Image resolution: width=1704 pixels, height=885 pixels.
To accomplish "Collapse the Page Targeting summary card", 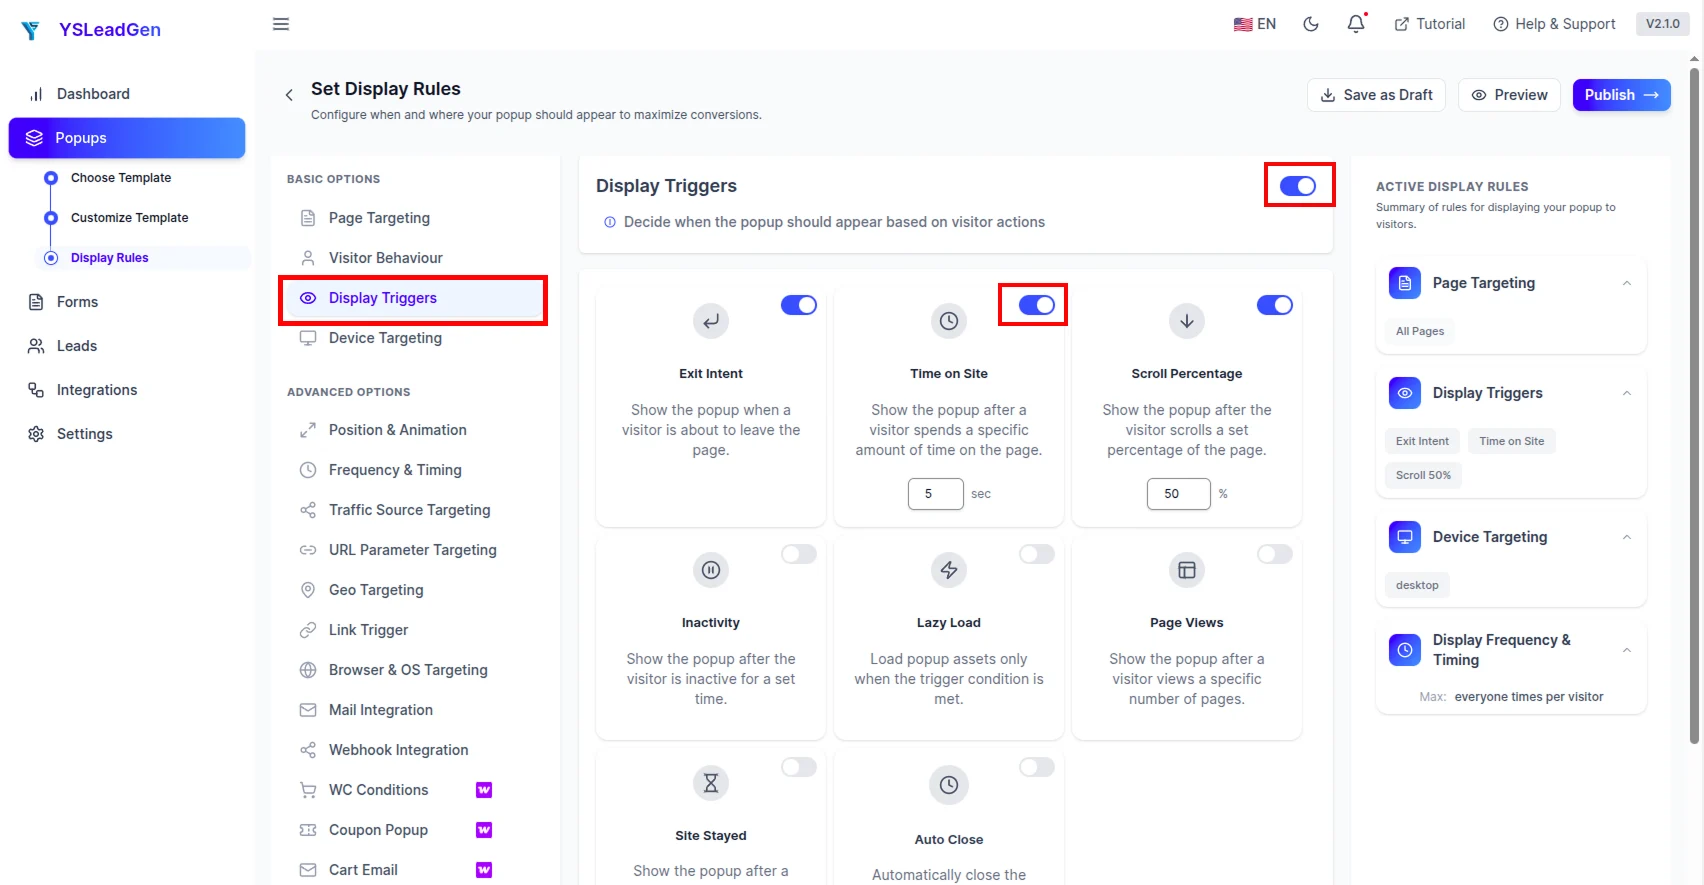I will coord(1627,283).
